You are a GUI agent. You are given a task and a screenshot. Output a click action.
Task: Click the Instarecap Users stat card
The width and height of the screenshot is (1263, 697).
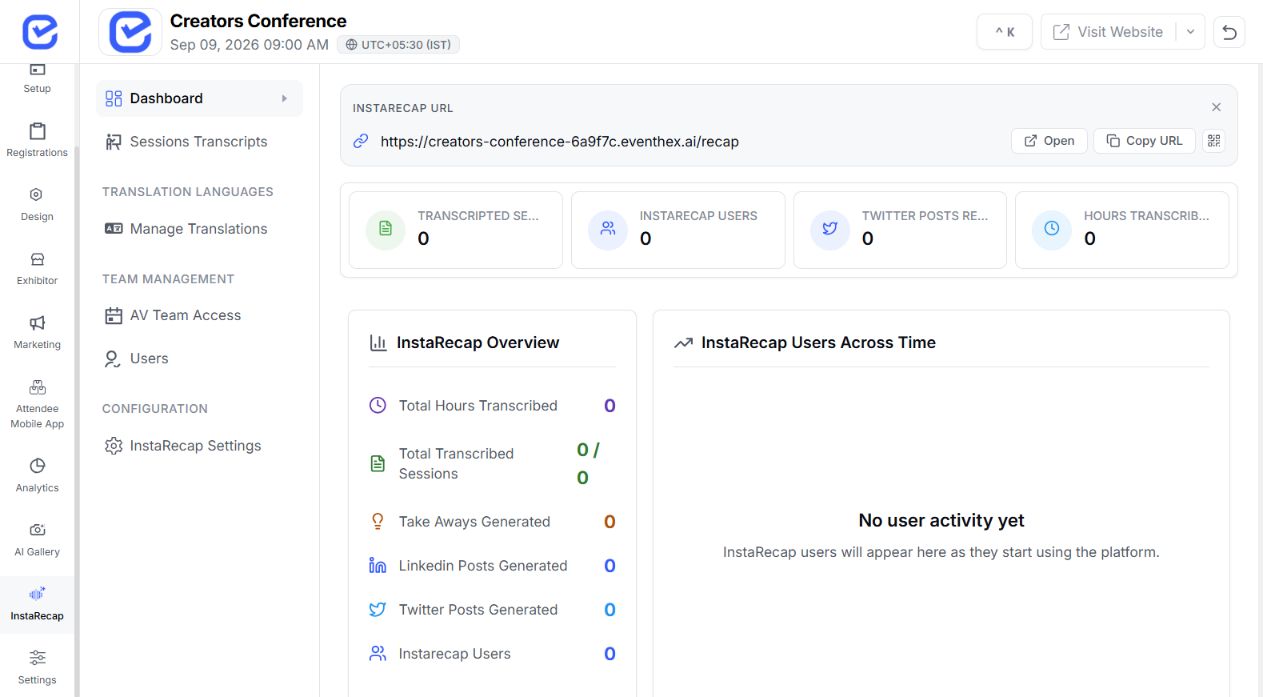(x=677, y=230)
